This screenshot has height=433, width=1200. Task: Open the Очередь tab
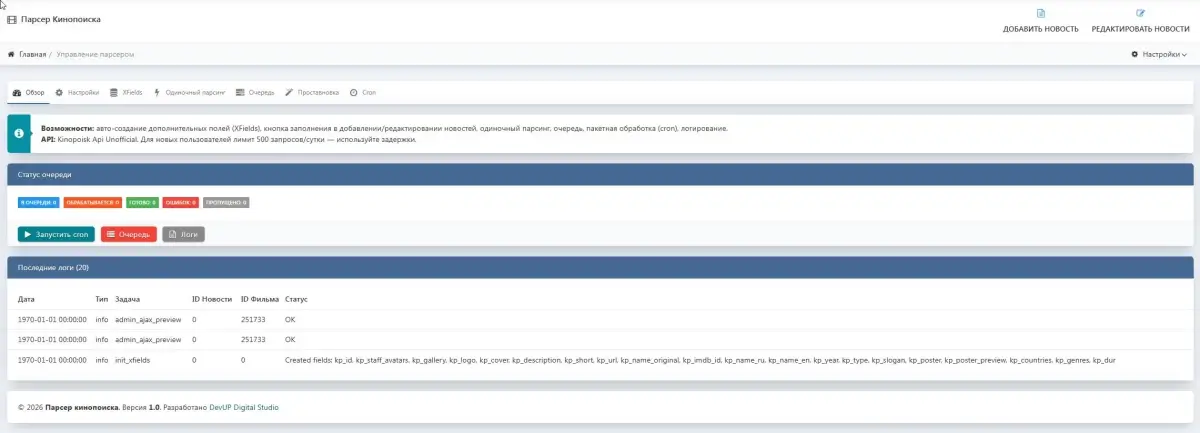[254, 92]
